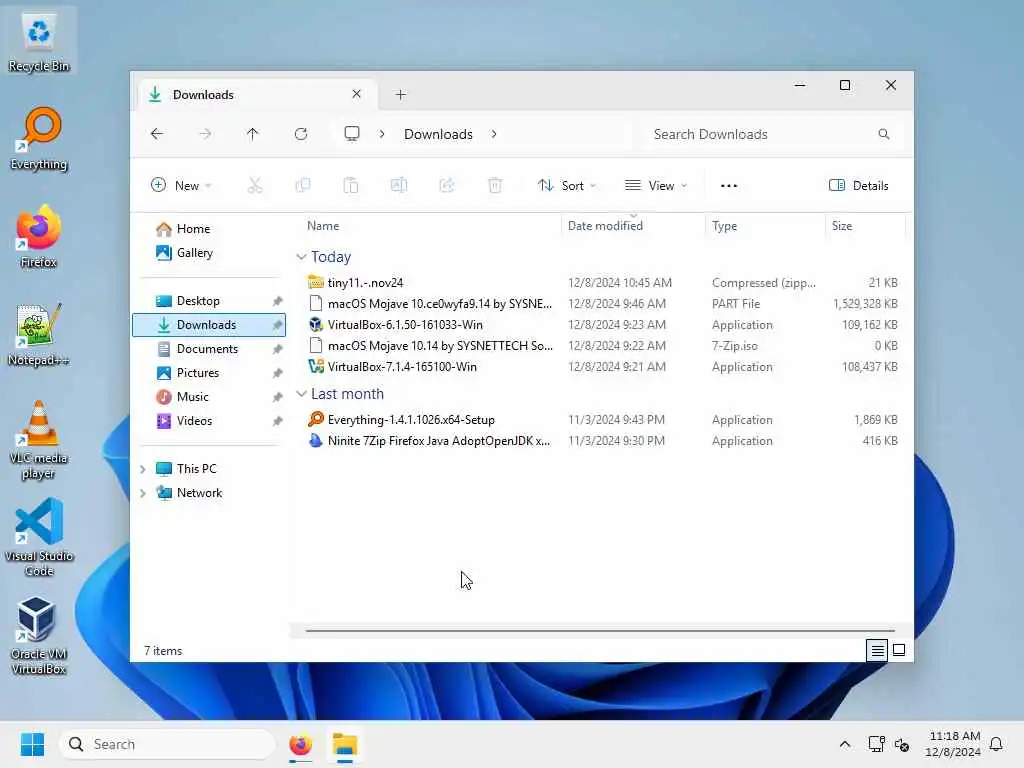Expand chevron before Downloads in address bar
This screenshot has height=768, width=1024.
[382, 134]
